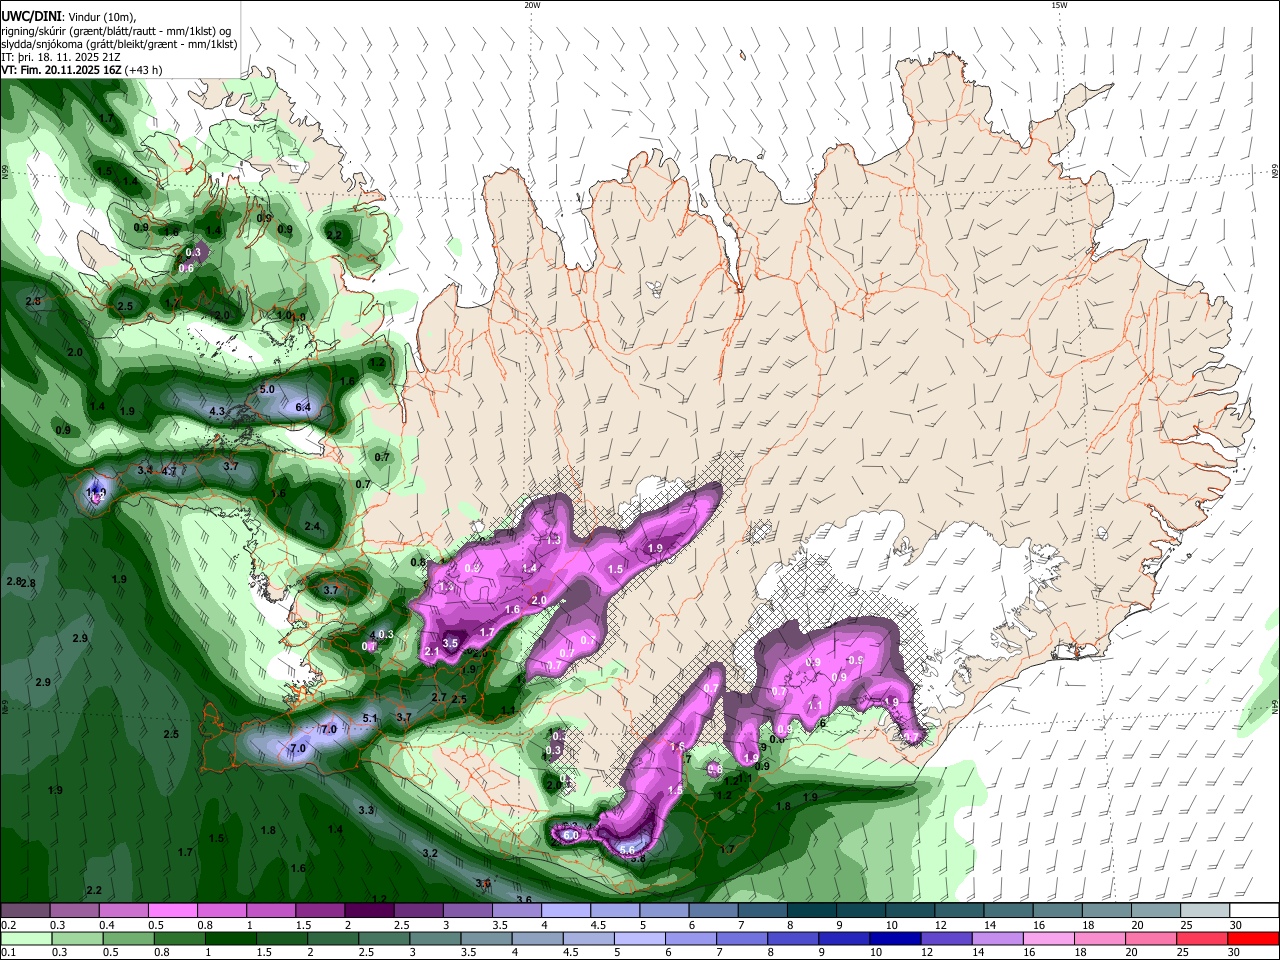Click the "rigning/skúrir" legend description line
1280x960 pixels.
click(x=116, y=30)
